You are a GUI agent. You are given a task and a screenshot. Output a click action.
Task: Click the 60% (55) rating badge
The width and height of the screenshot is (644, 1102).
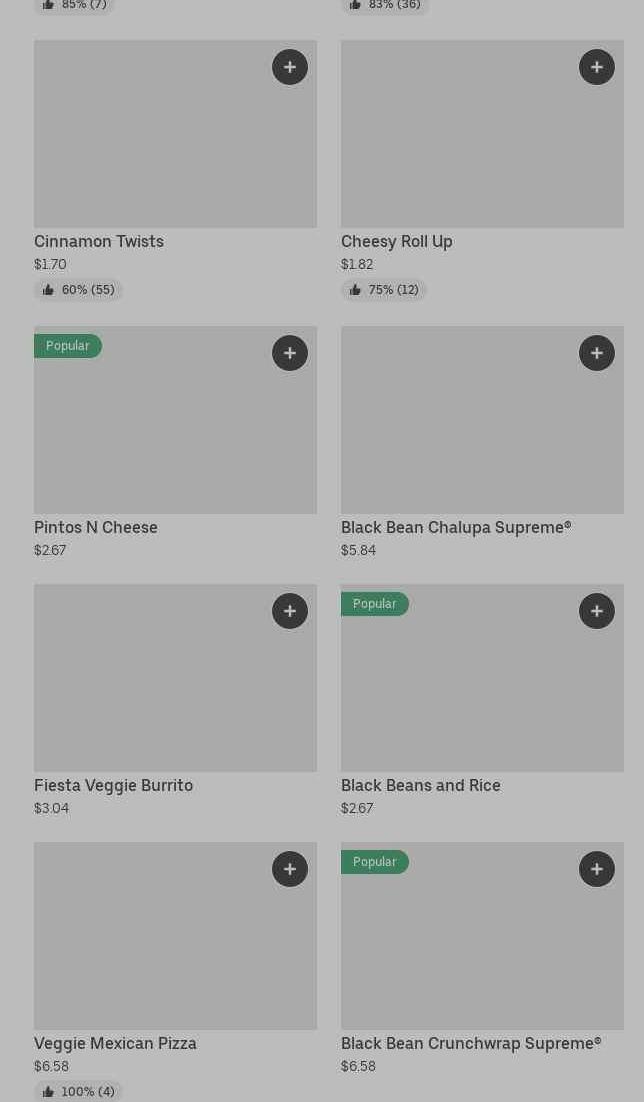coord(78,290)
